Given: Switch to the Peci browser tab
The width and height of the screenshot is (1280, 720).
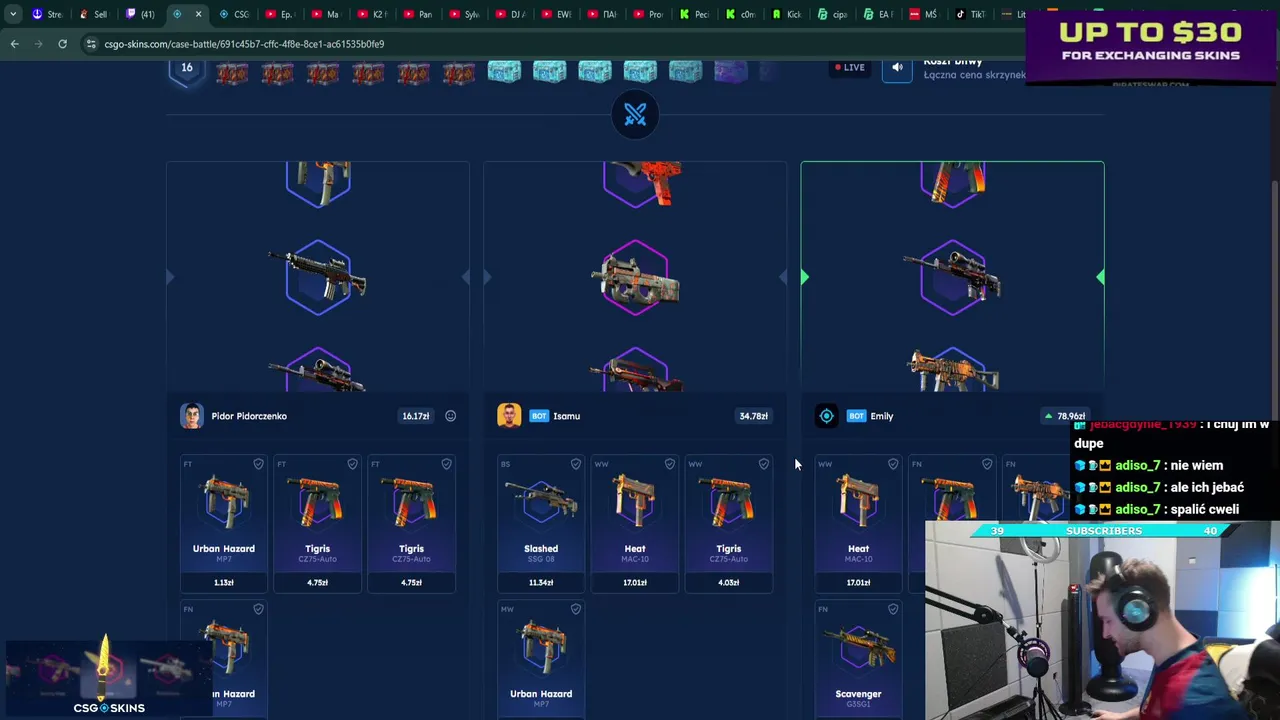Looking at the screenshot, I should pos(695,14).
